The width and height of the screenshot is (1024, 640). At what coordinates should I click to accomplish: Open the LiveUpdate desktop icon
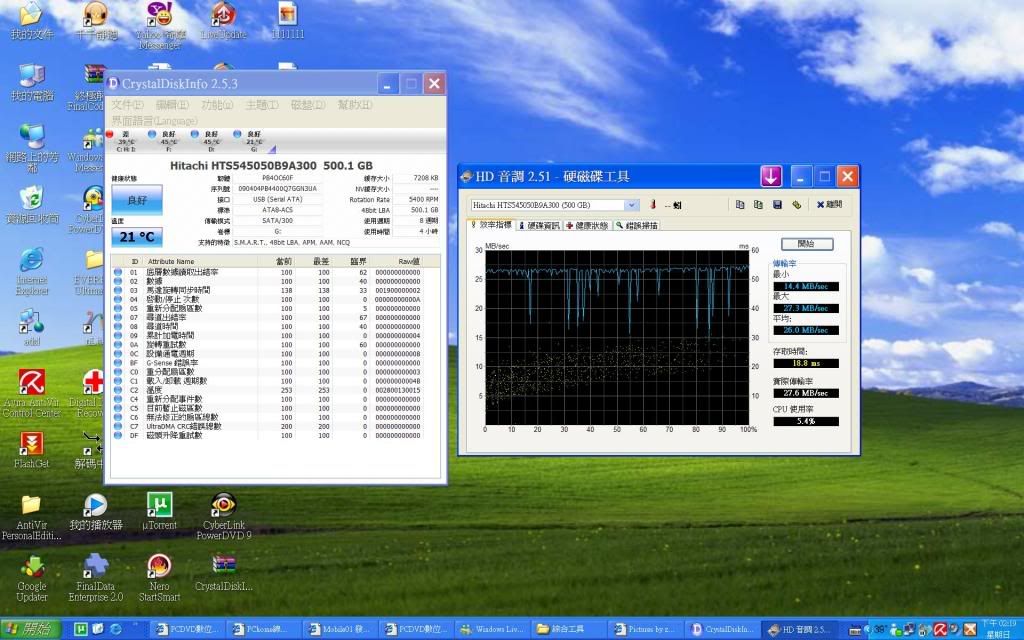coord(223,21)
